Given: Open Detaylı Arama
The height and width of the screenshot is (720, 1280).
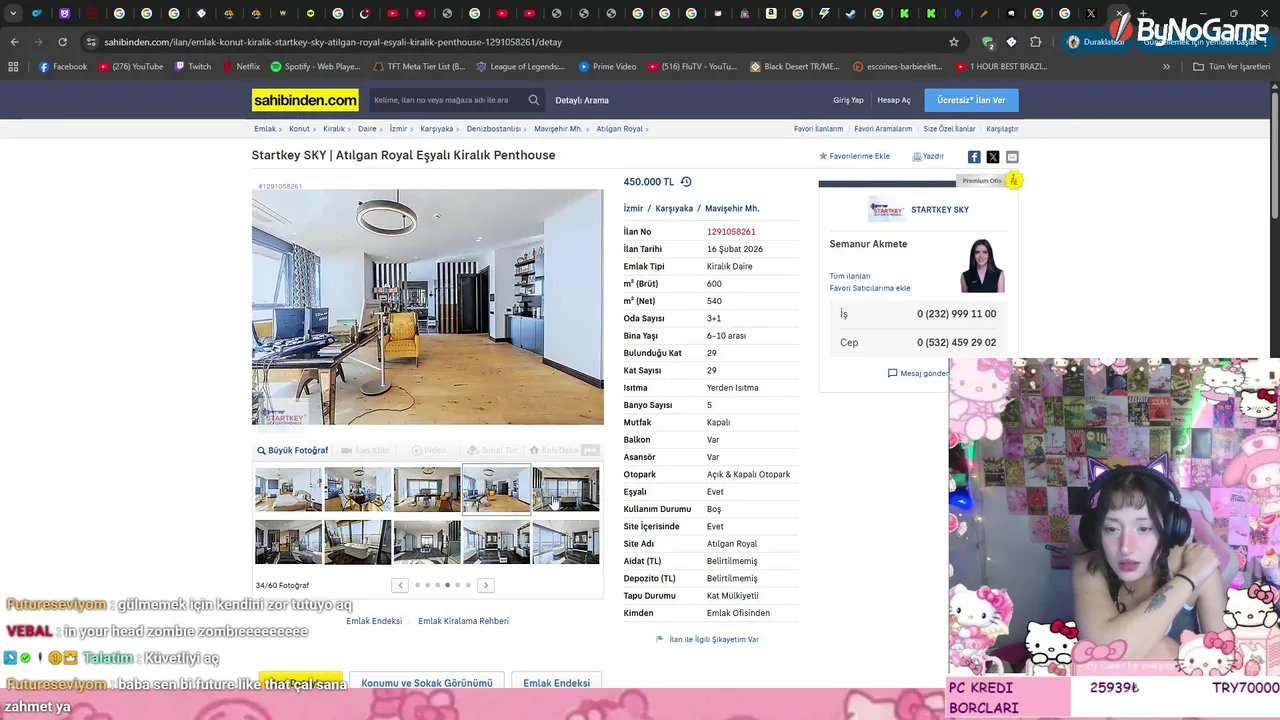Looking at the screenshot, I should (x=582, y=100).
